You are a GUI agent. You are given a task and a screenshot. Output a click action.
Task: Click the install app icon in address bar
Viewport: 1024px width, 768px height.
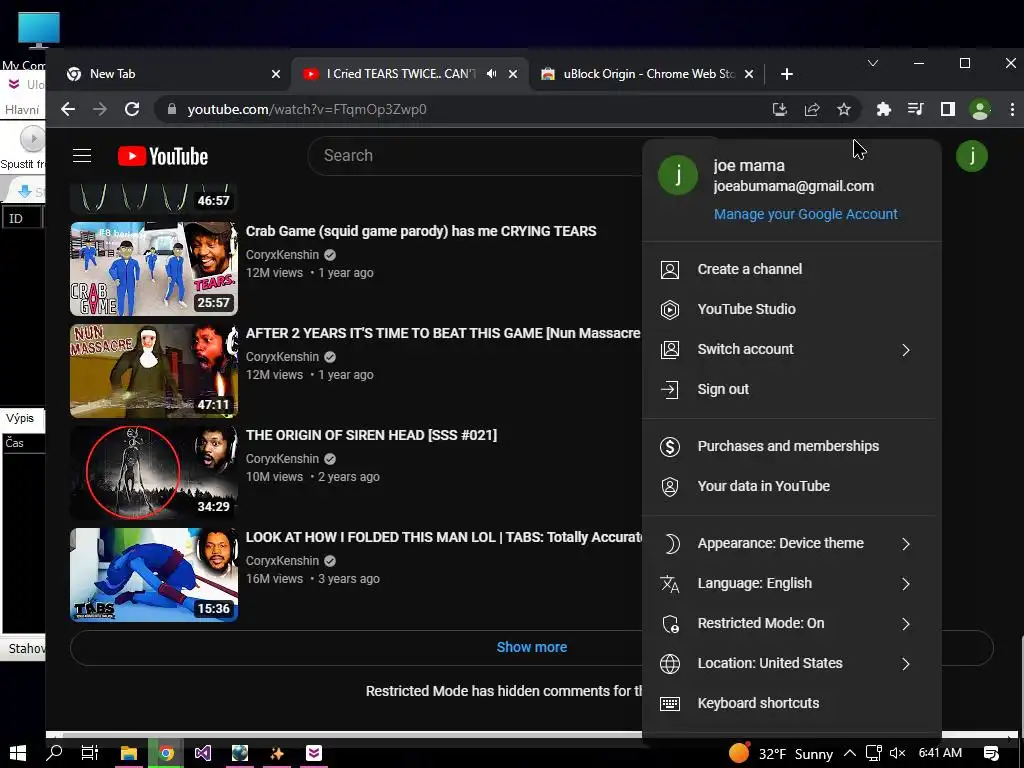tap(780, 109)
